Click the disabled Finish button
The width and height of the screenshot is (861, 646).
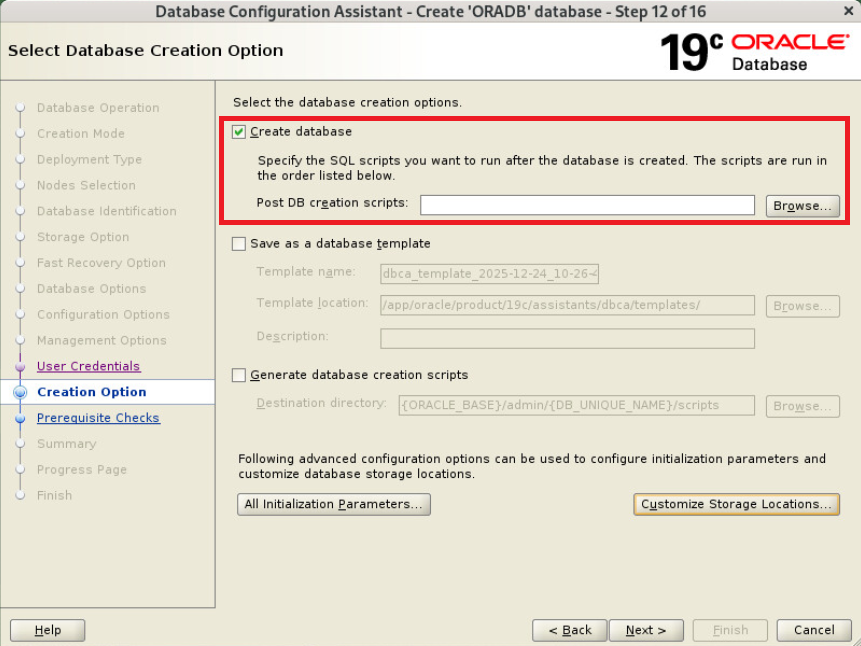(730, 630)
